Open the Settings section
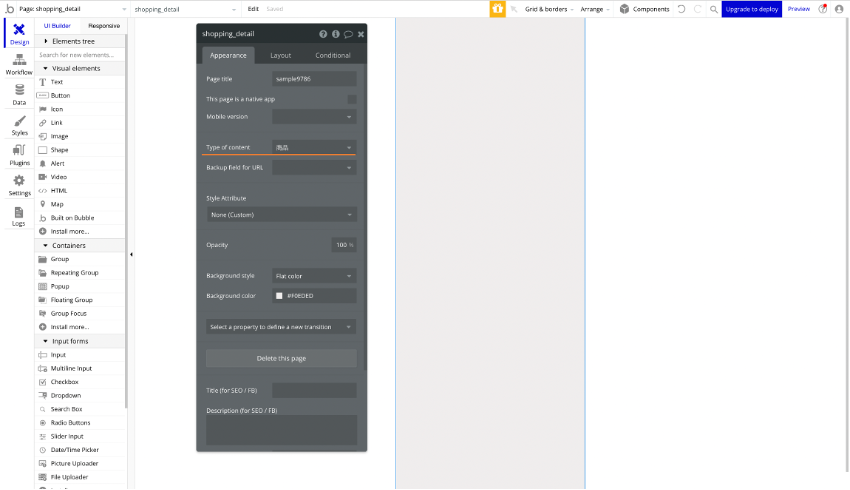850x490 pixels. coord(19,186)
